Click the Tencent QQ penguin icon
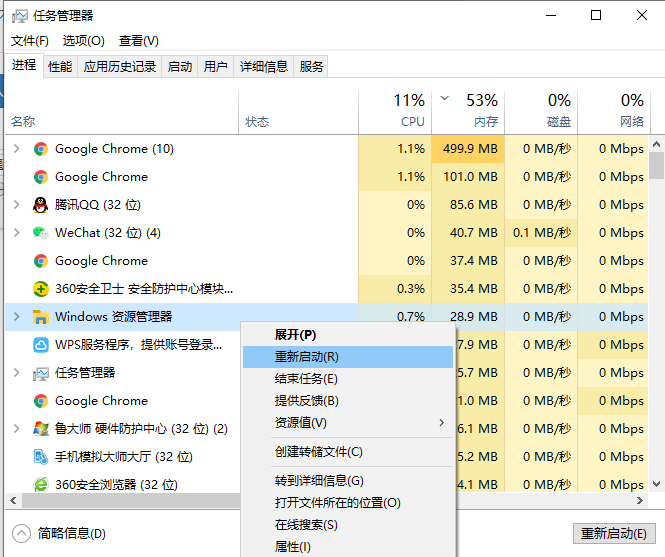665x557 pixels. (x=41, y=205)
